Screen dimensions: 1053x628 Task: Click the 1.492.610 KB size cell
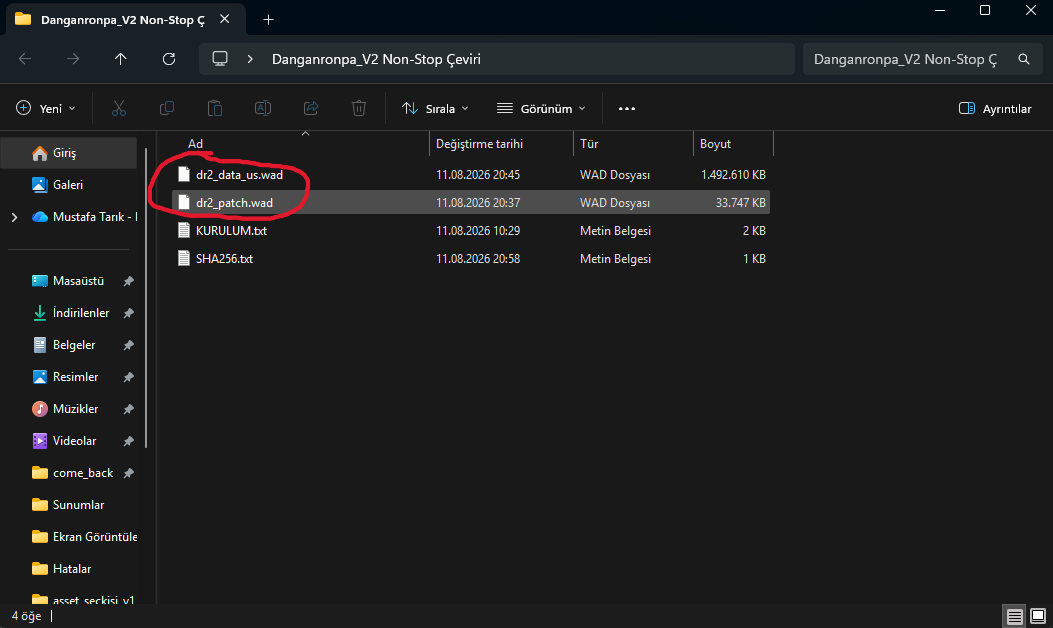[x=733, y=175]
